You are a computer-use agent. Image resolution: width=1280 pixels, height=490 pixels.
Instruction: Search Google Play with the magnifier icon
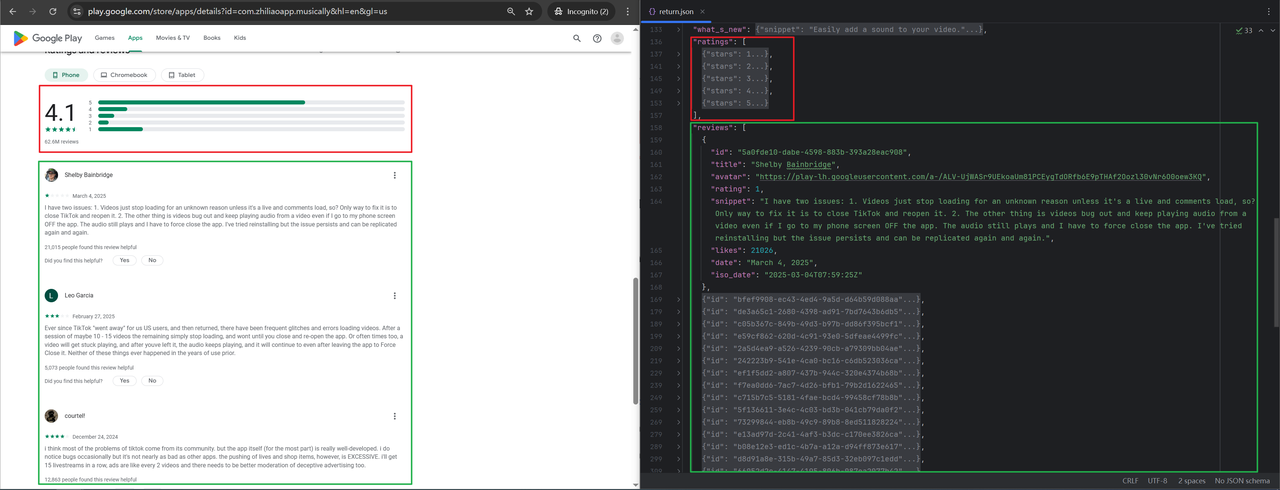point(577,38)
